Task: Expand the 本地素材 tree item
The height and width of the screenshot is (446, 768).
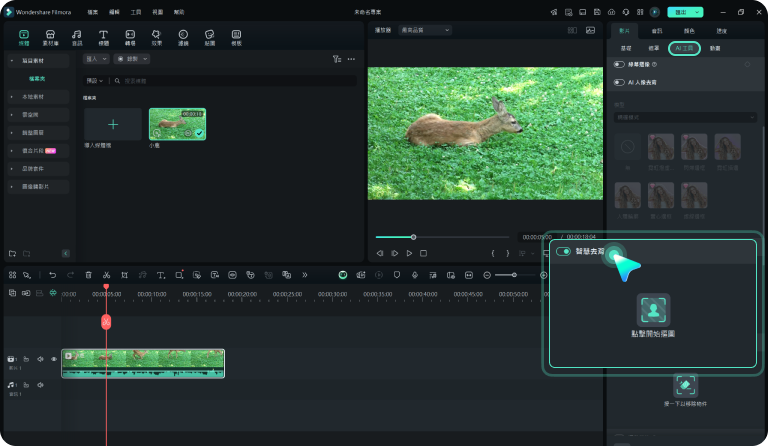Action: (12, 97)
